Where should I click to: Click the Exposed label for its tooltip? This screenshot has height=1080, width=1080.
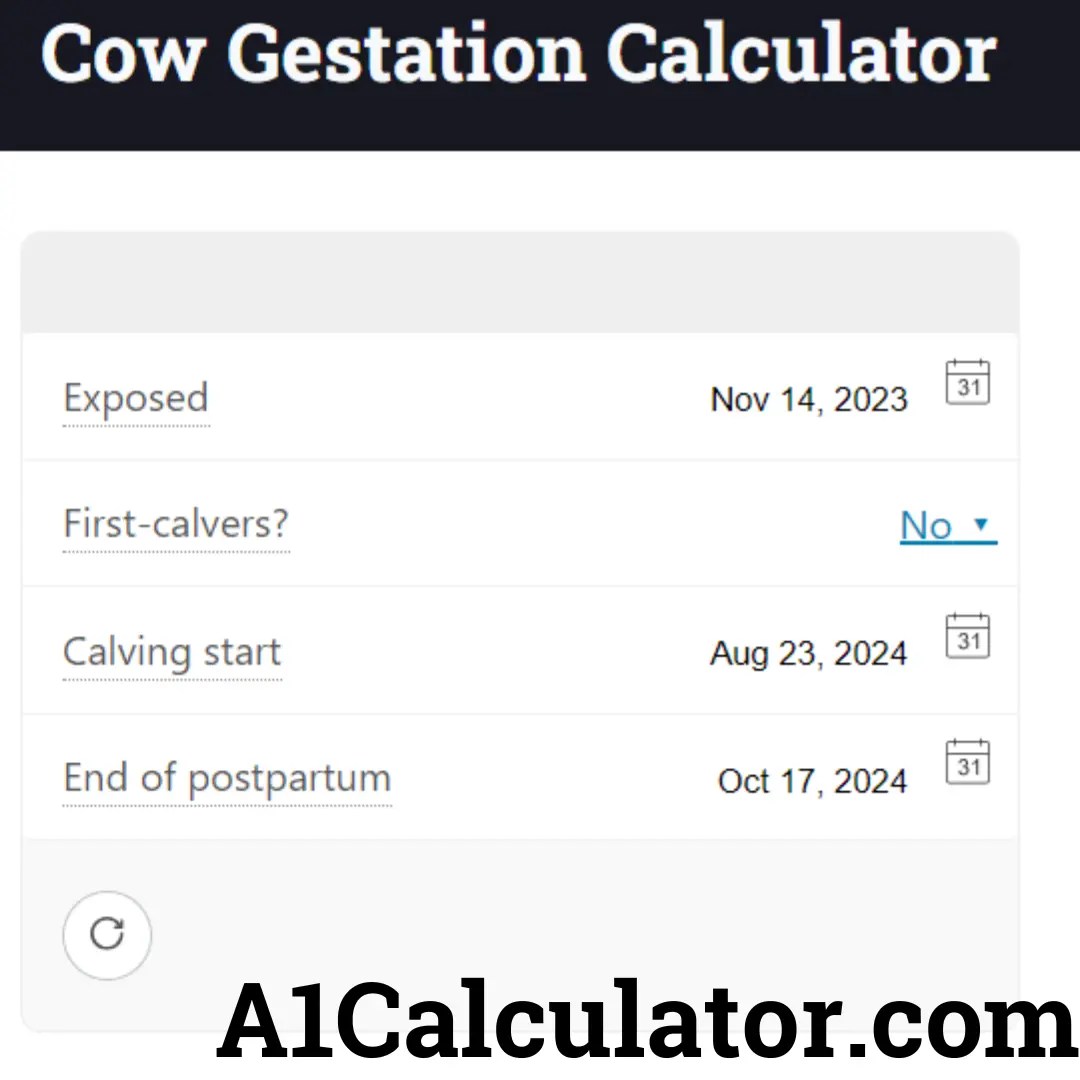[136, 398]
